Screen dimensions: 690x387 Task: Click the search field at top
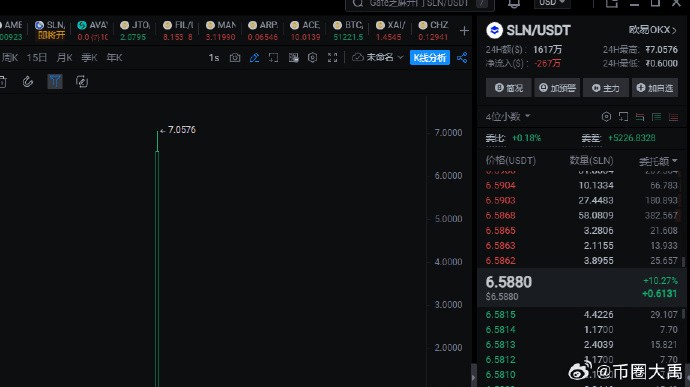pyautogui.click(x=420, y=4)
